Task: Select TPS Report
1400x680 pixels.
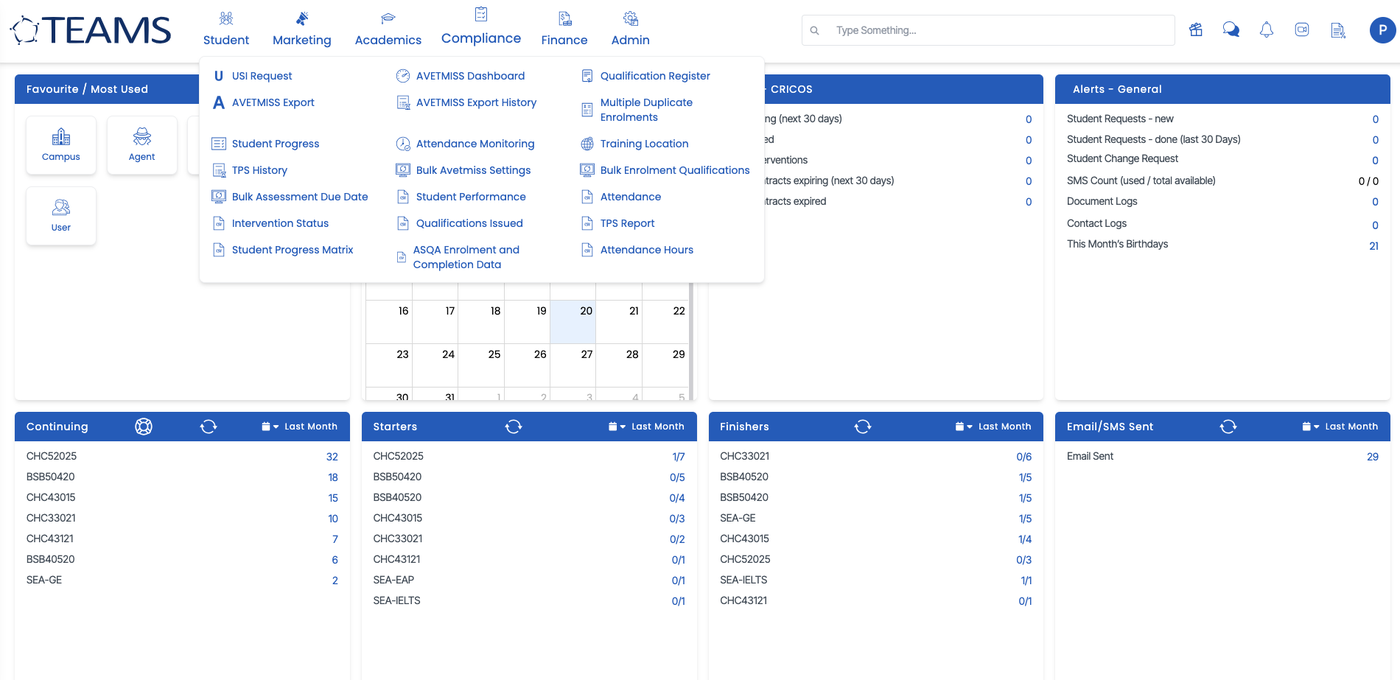Action: [627, 224]
